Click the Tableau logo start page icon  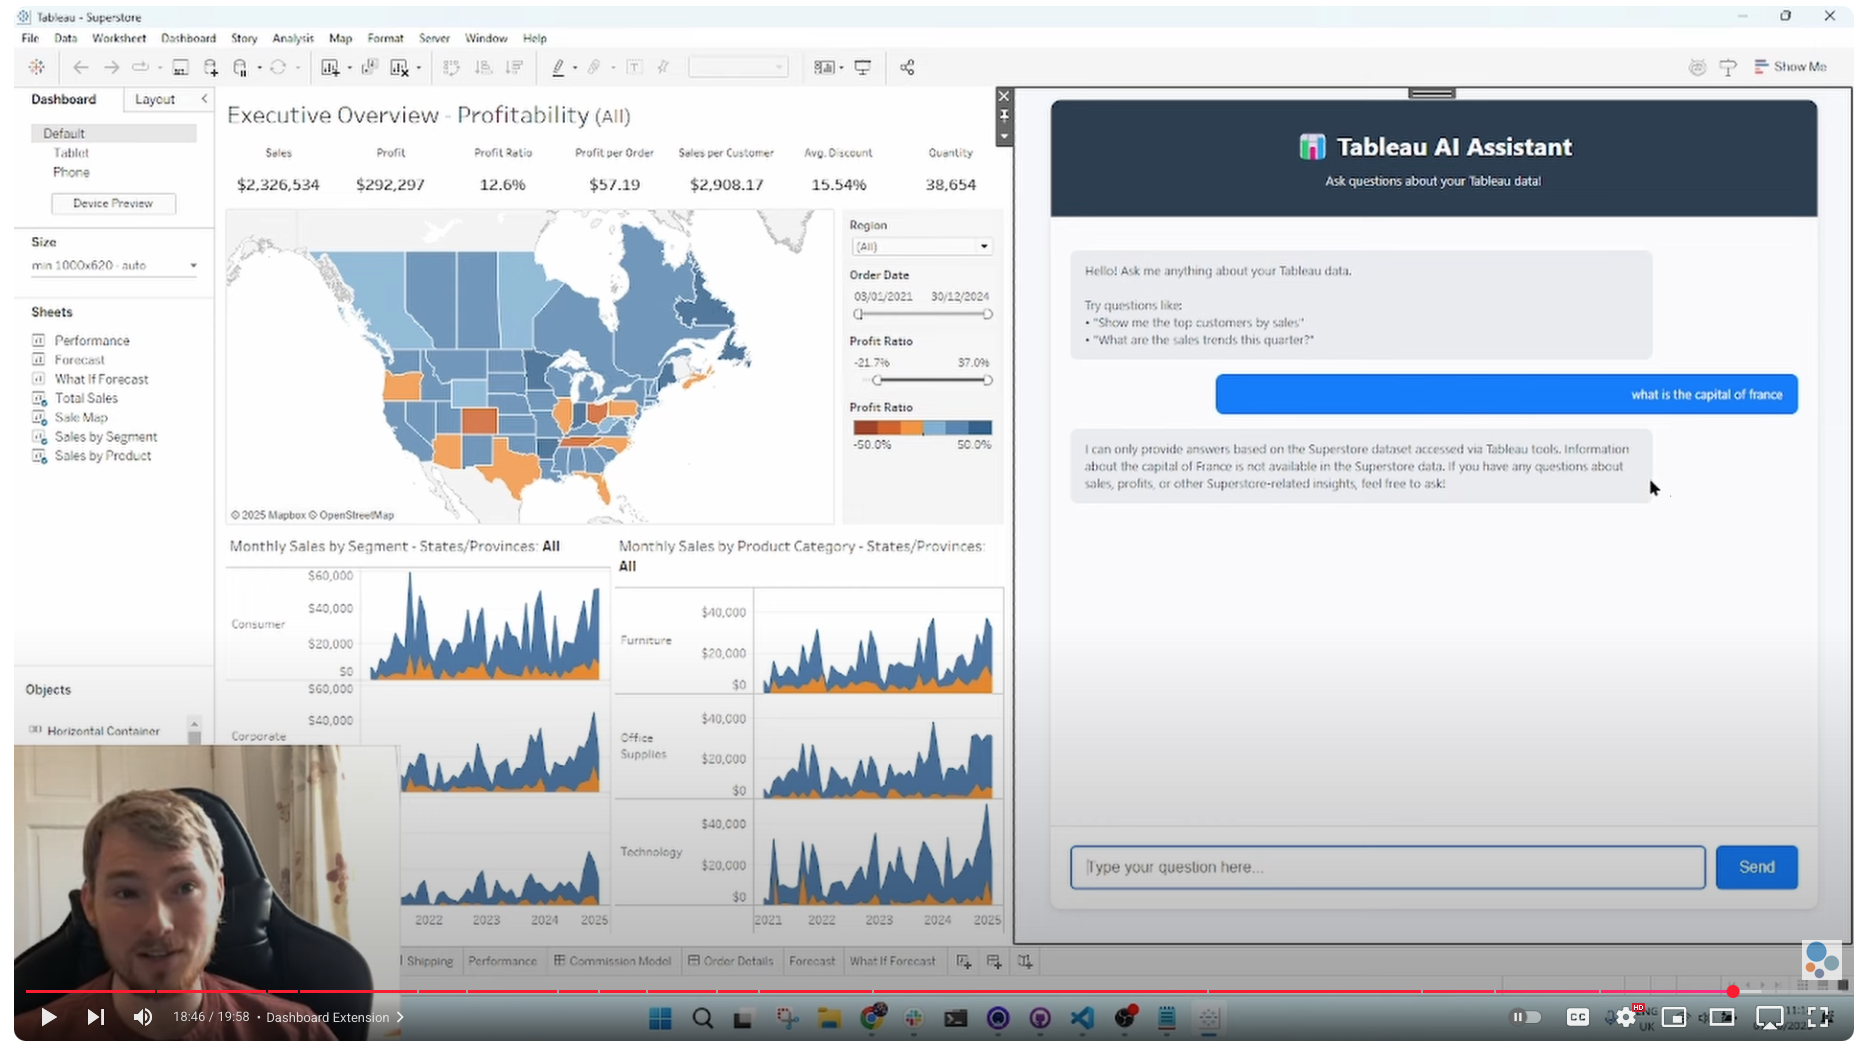point(37,67)
